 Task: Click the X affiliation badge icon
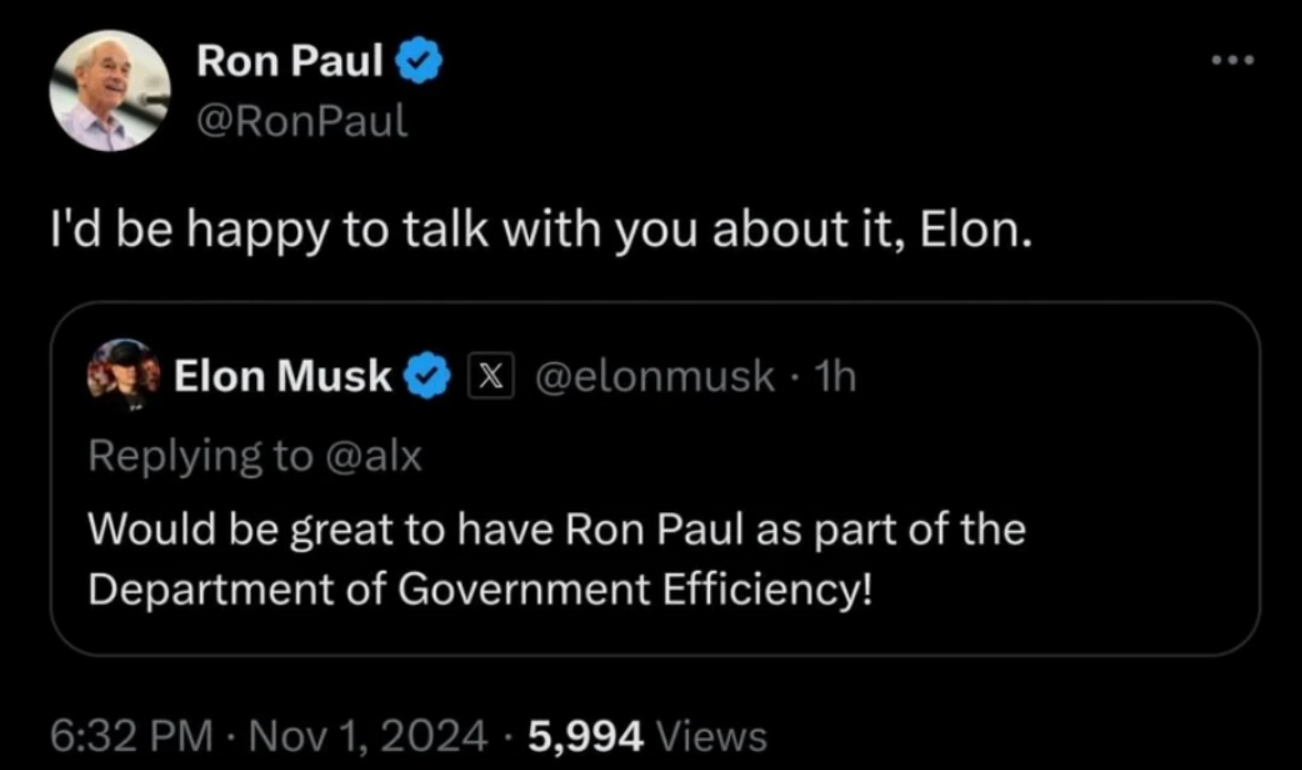[x=491, y=377]
